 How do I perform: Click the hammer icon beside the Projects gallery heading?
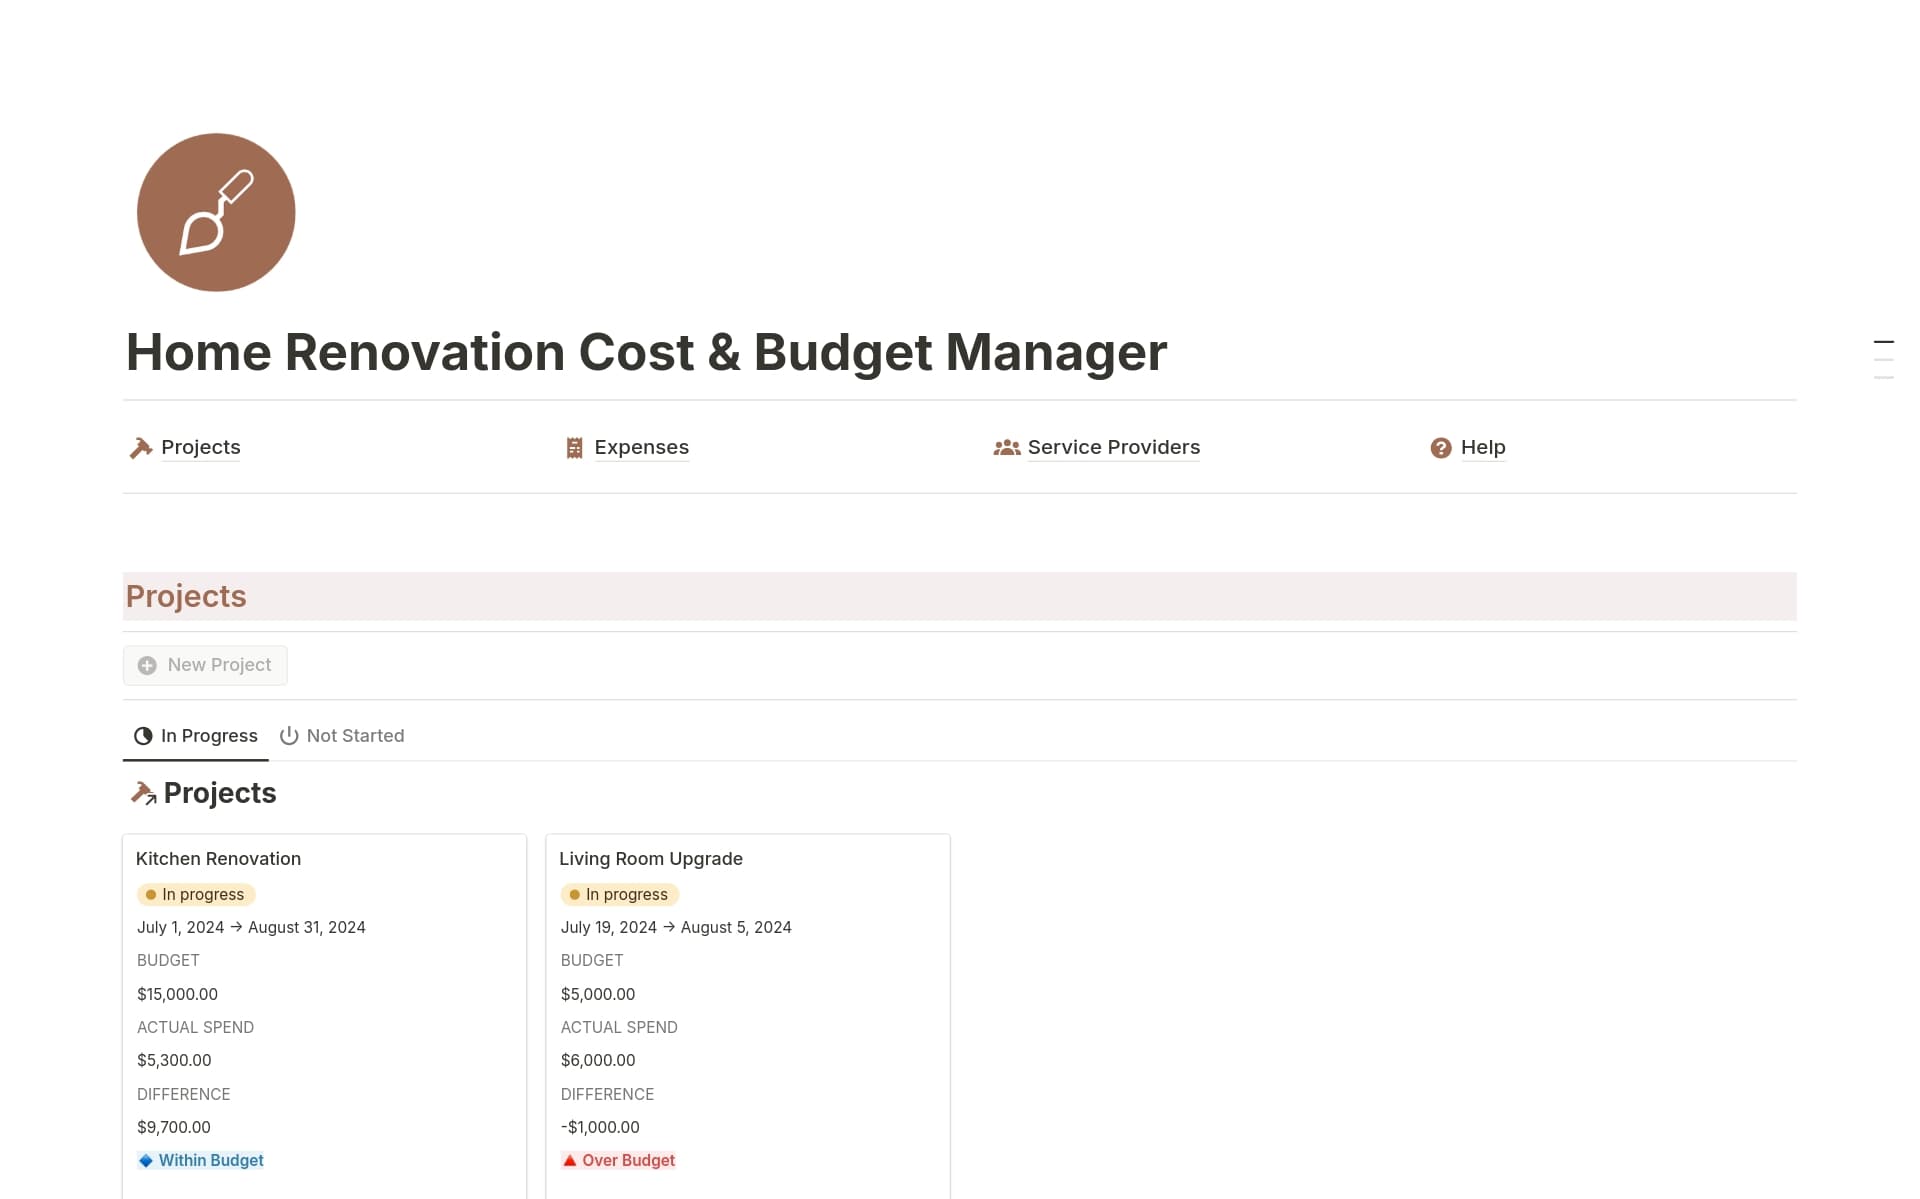coord(143,792)
